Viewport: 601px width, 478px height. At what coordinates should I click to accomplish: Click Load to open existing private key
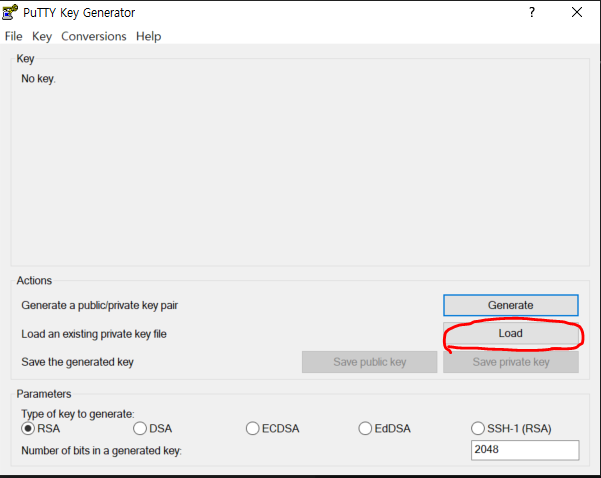[x=511, y=333]
